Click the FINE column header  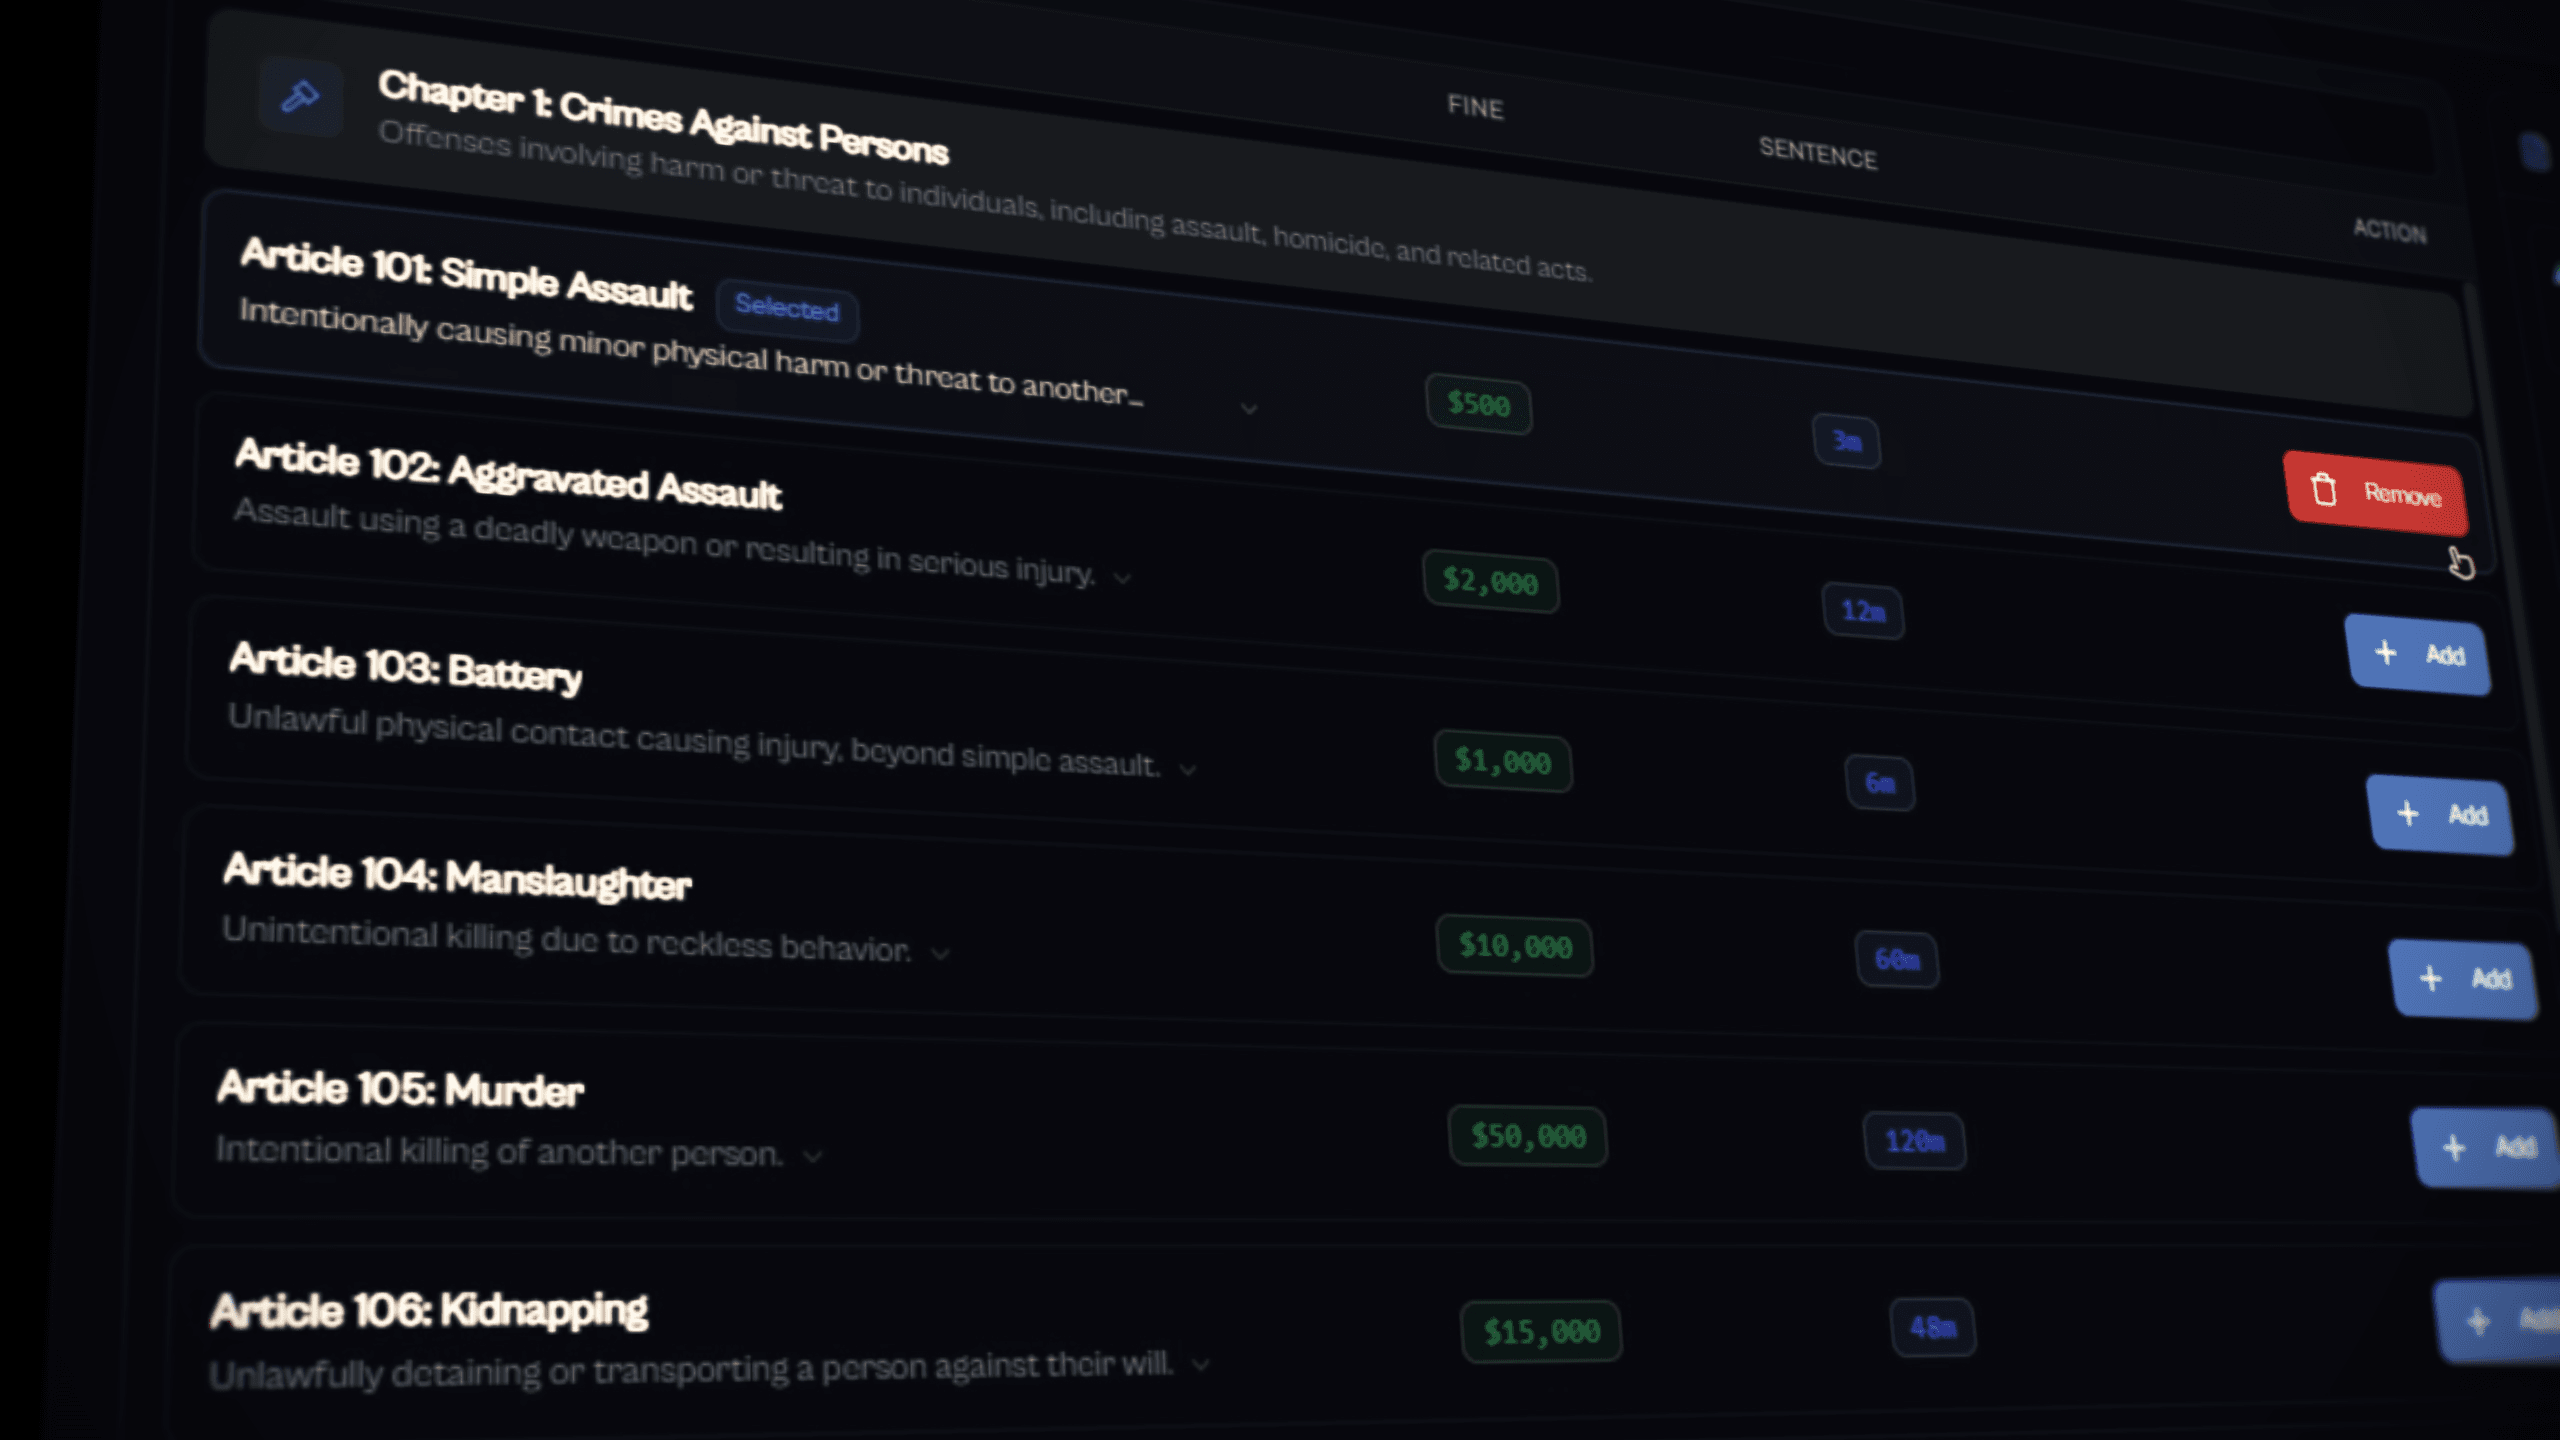1473,109
